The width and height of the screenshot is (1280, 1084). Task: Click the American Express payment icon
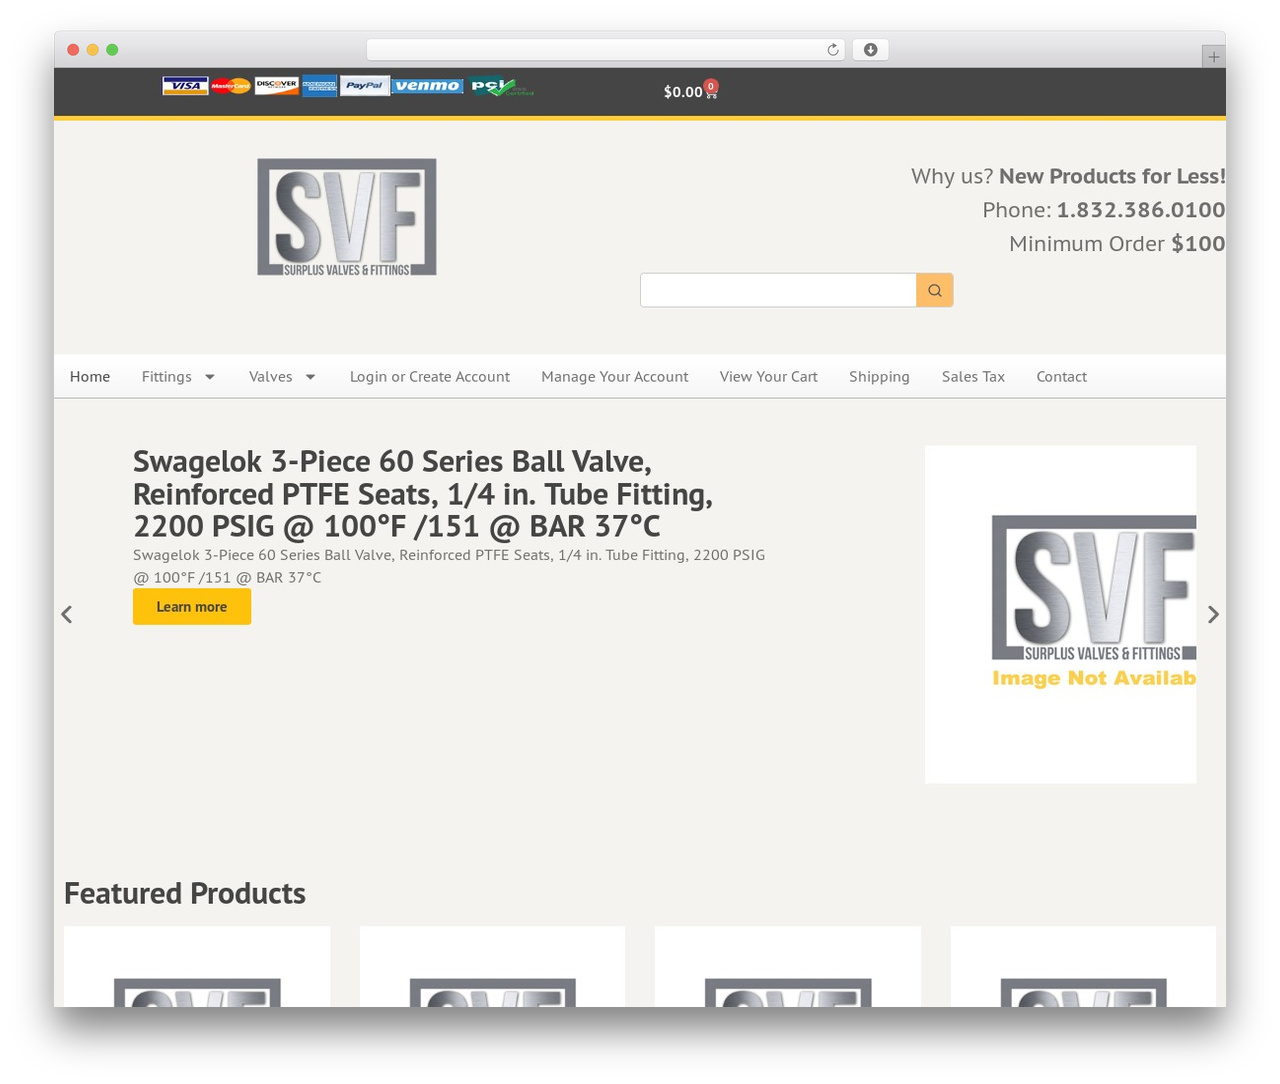coord(320,86)
